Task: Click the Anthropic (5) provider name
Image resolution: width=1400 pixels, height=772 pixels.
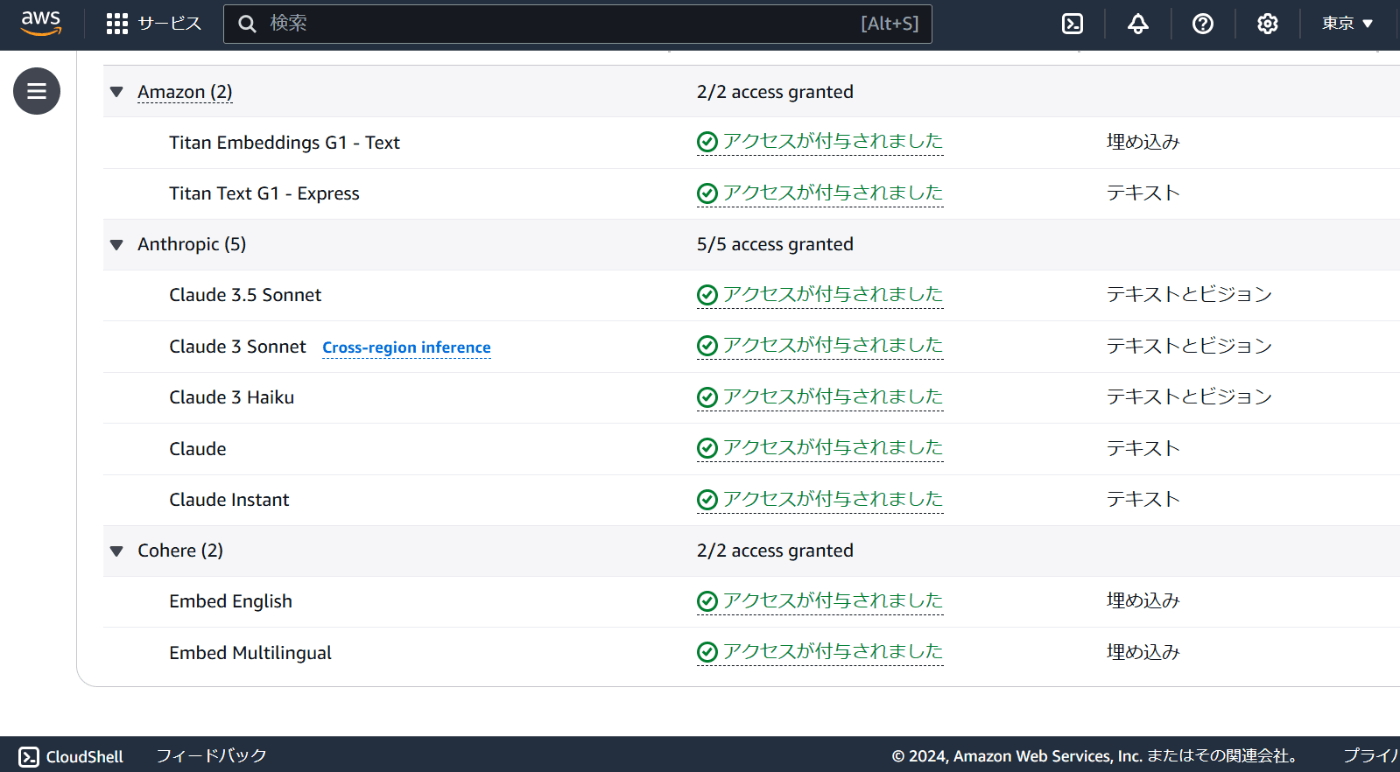Action: tap(191, 244)
